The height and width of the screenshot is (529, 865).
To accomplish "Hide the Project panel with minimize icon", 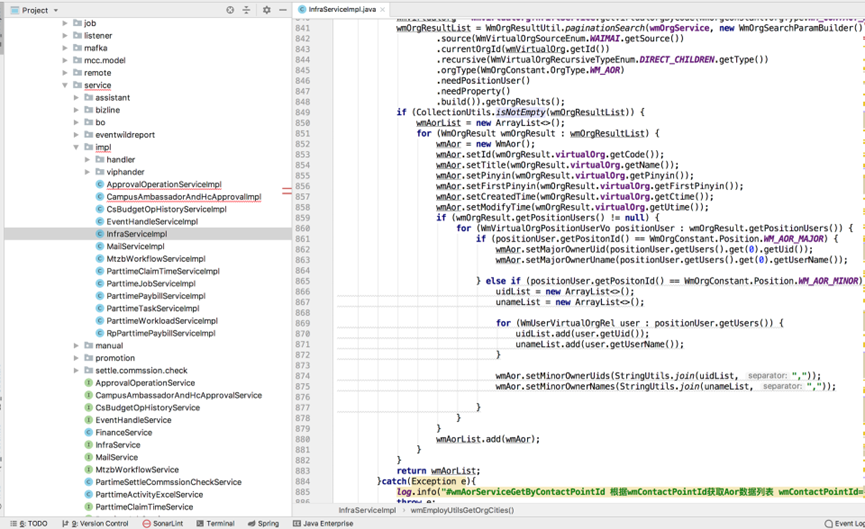I will [x=283, y=10].
